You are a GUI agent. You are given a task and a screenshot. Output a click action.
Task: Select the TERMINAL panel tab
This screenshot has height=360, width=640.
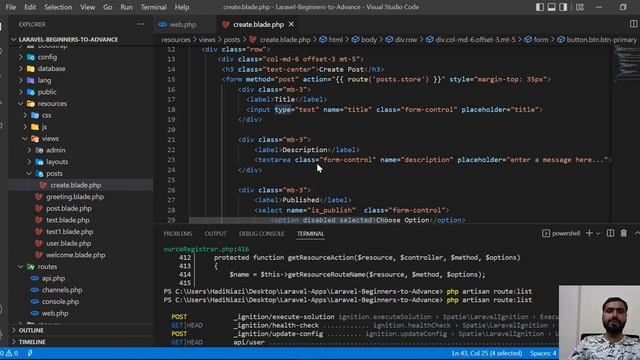point(311,234)
